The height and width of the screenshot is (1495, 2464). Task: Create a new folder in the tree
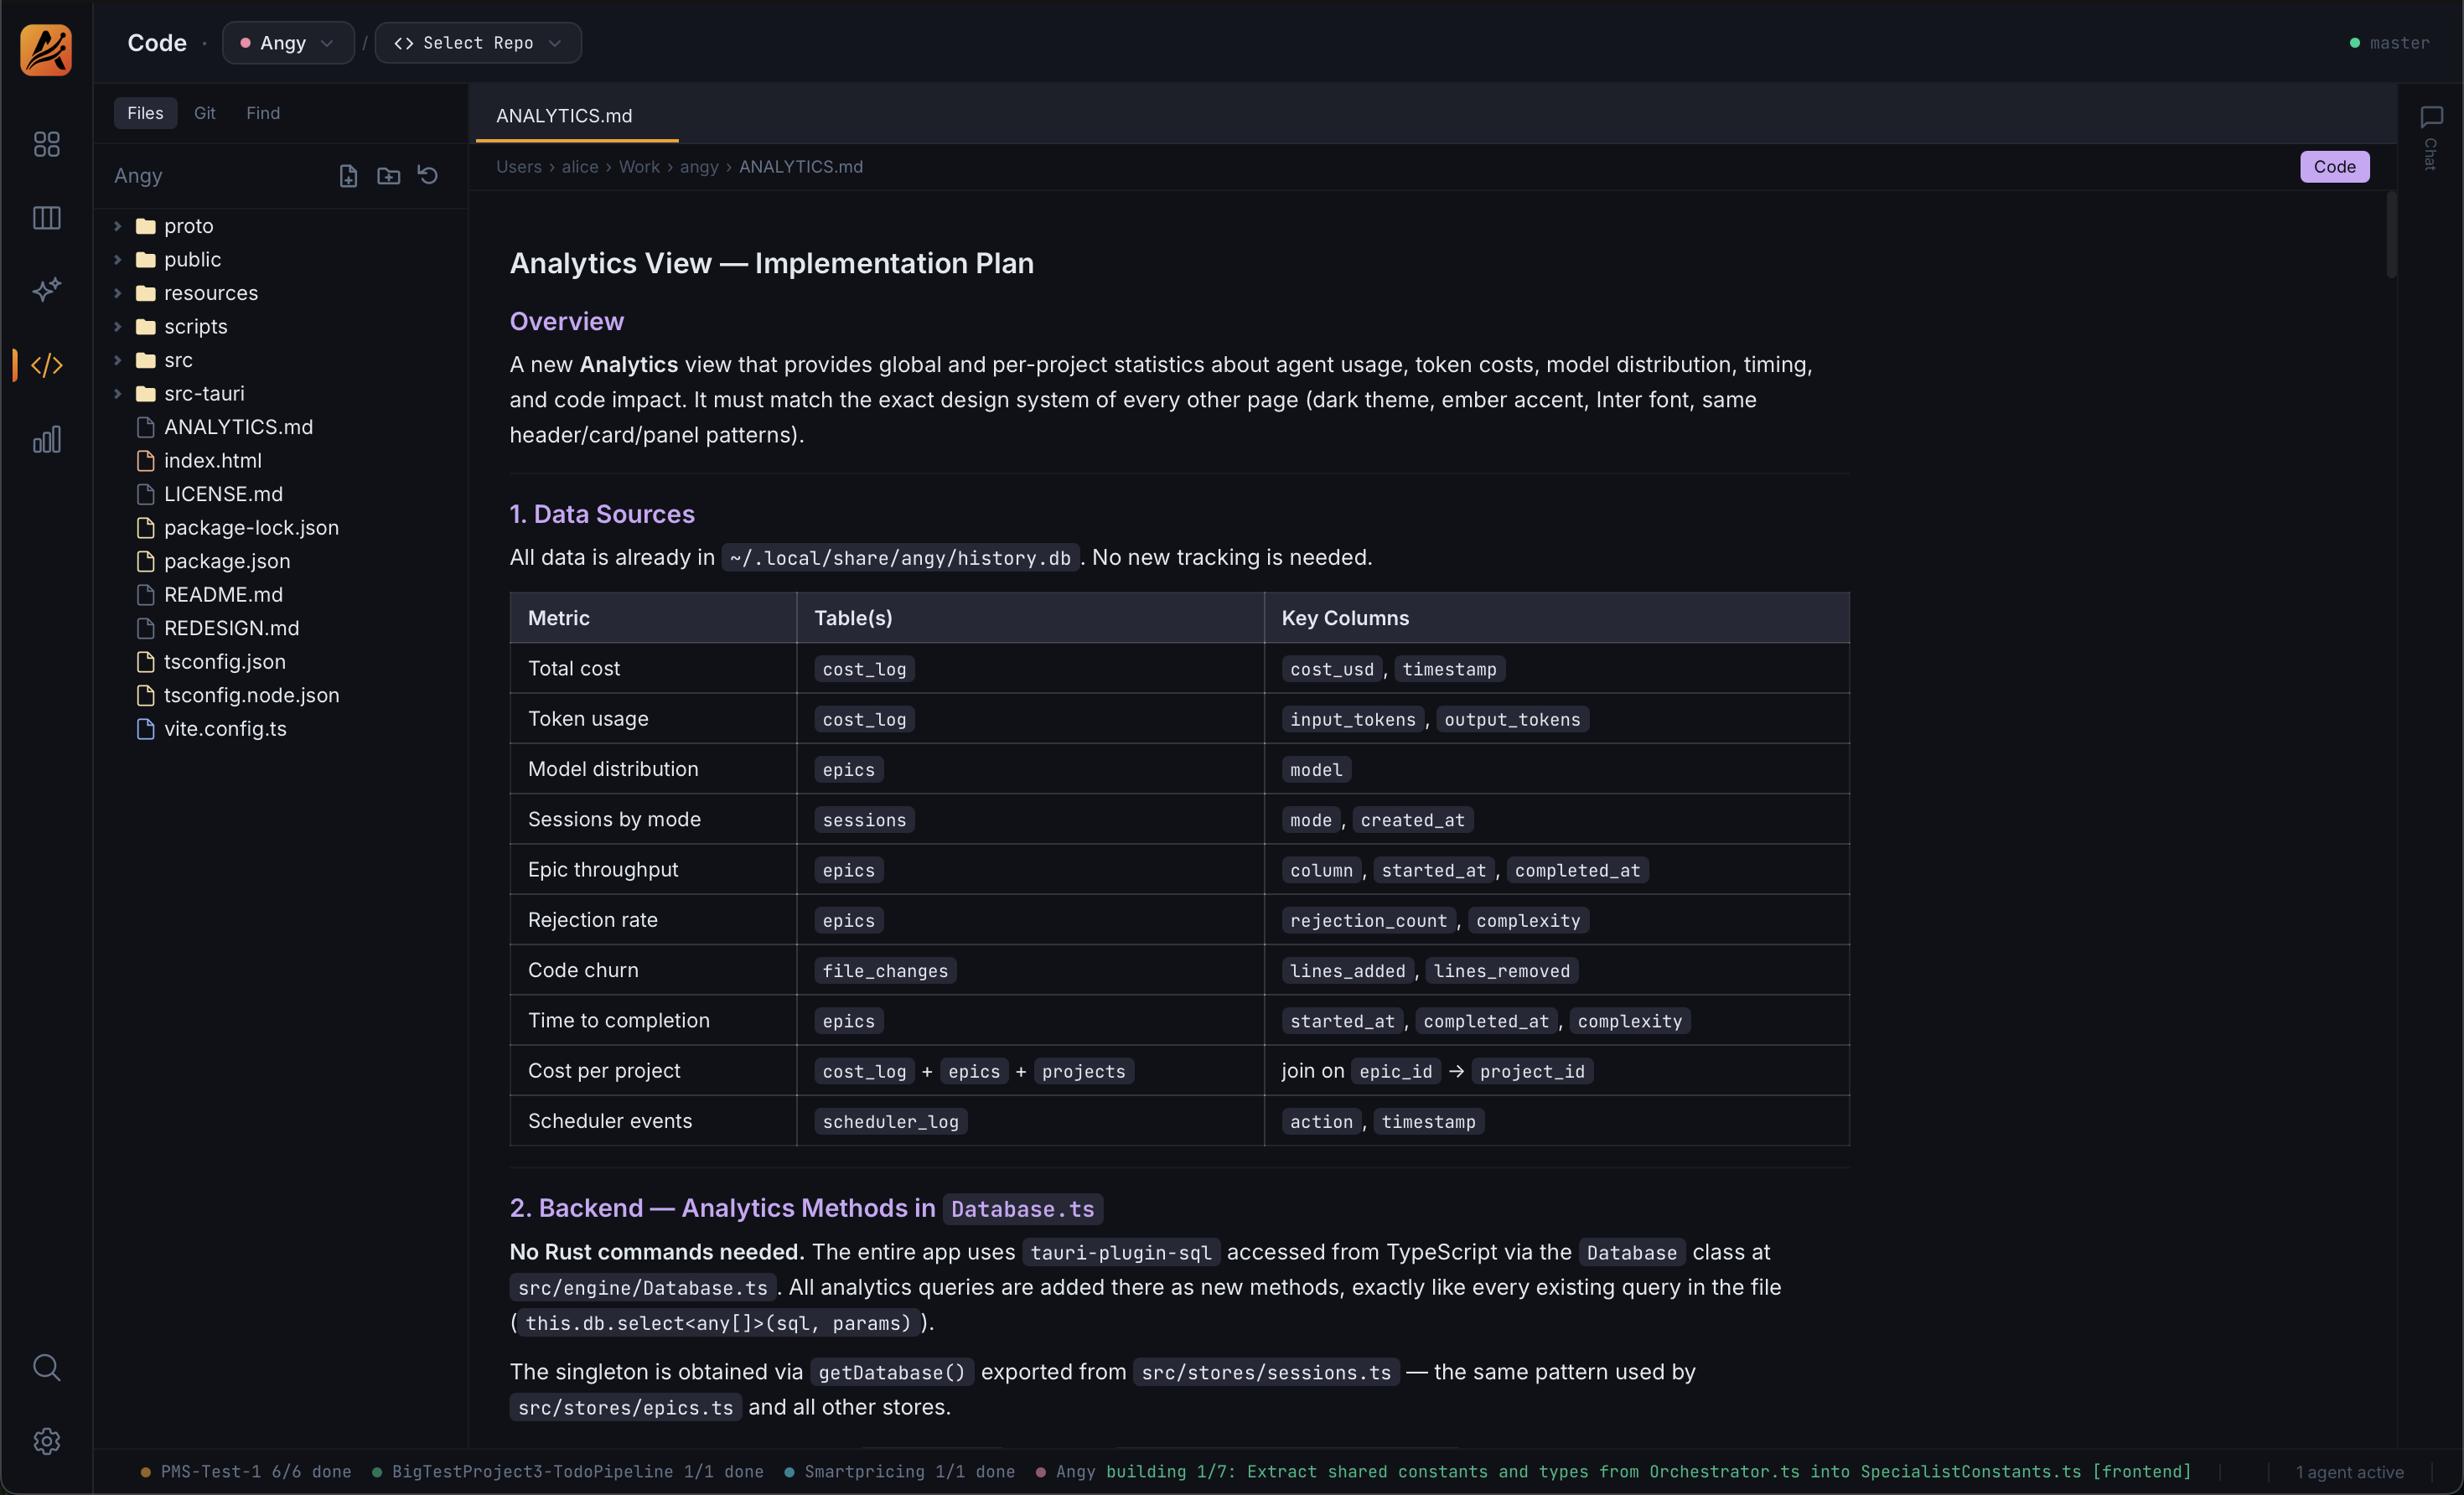pos(388,175)
